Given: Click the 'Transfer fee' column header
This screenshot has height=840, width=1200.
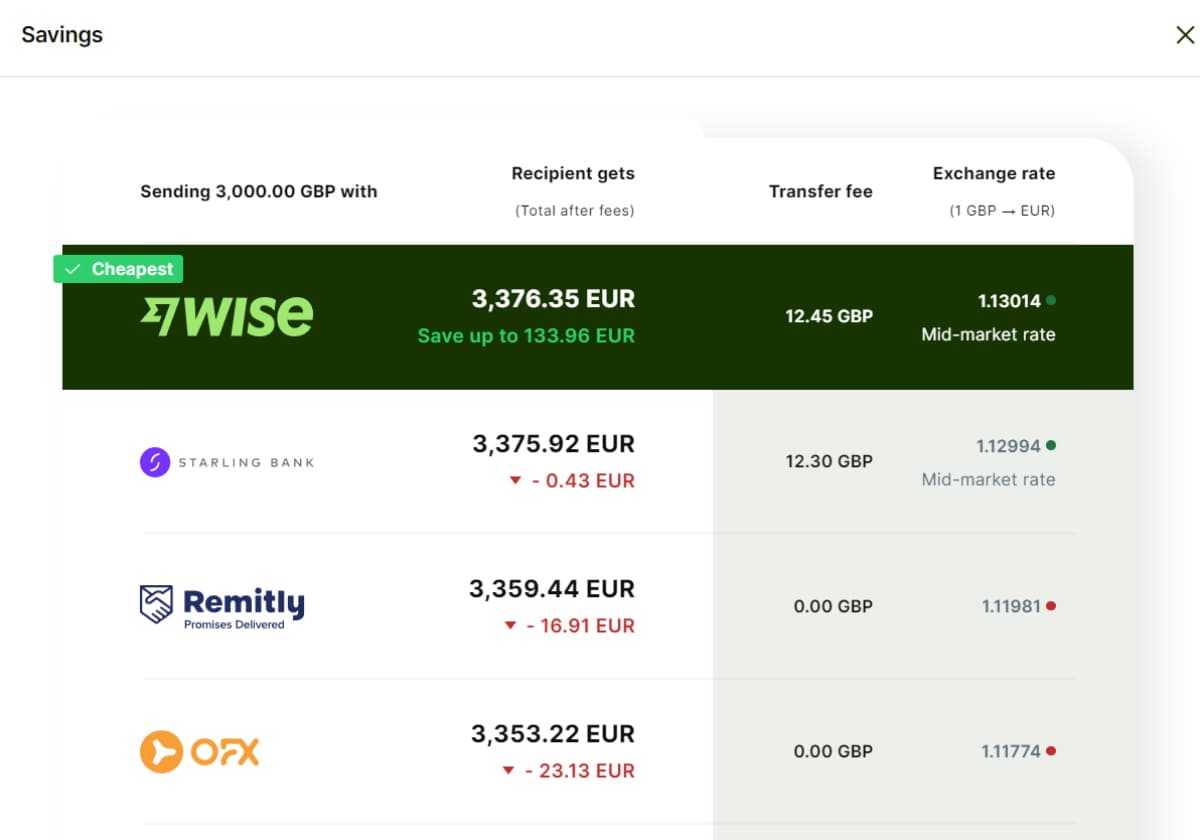Looking at the screenshot, I should click(x=821, y=191).
